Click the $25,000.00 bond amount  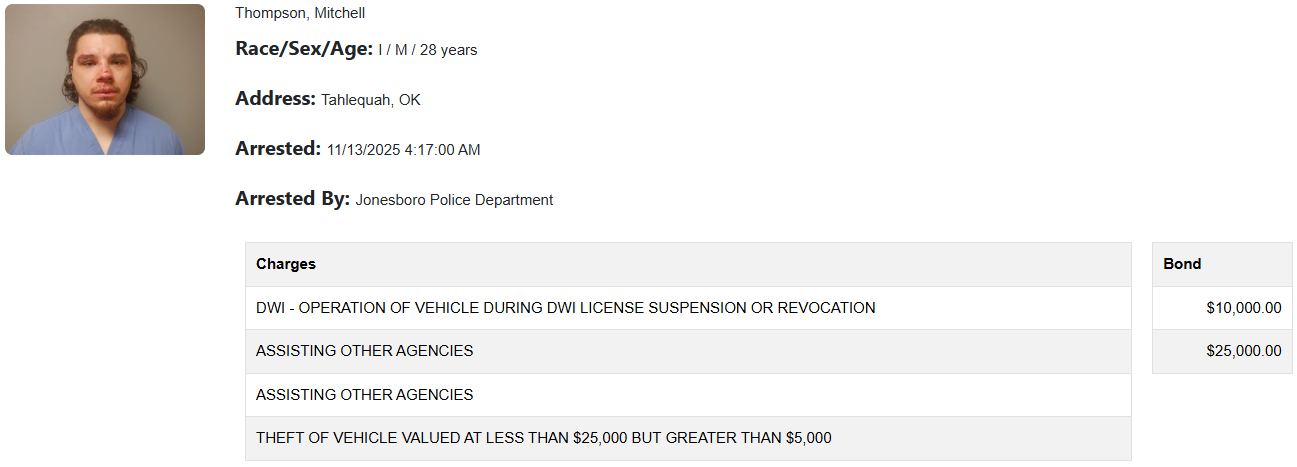(x=1243, y=351)
